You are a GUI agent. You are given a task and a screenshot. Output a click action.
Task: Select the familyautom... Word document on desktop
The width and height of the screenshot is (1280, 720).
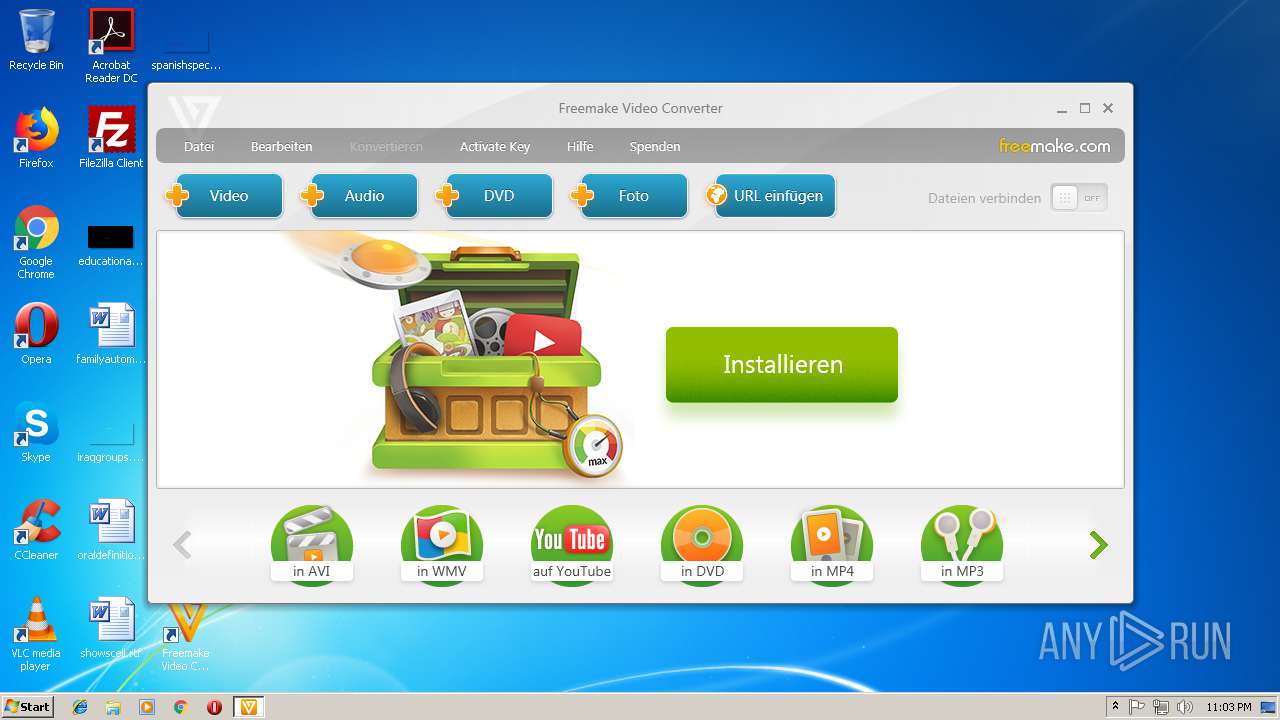(x=111, y=334)
